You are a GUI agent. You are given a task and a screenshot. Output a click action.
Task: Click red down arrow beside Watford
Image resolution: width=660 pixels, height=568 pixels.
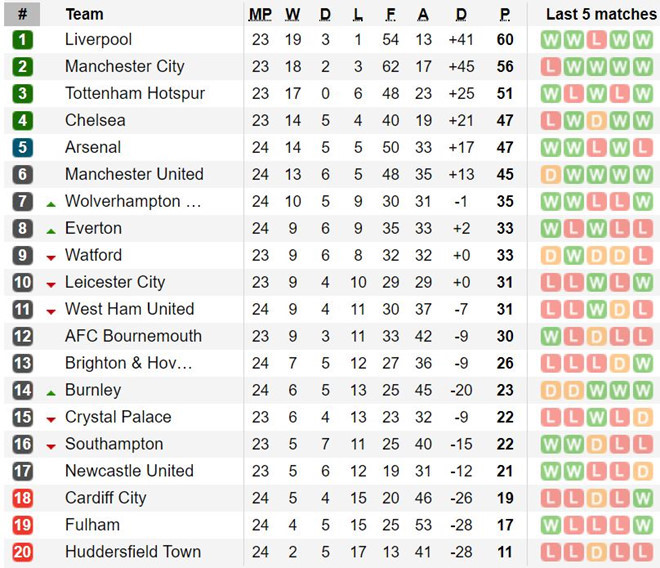(x=51, y=257)
